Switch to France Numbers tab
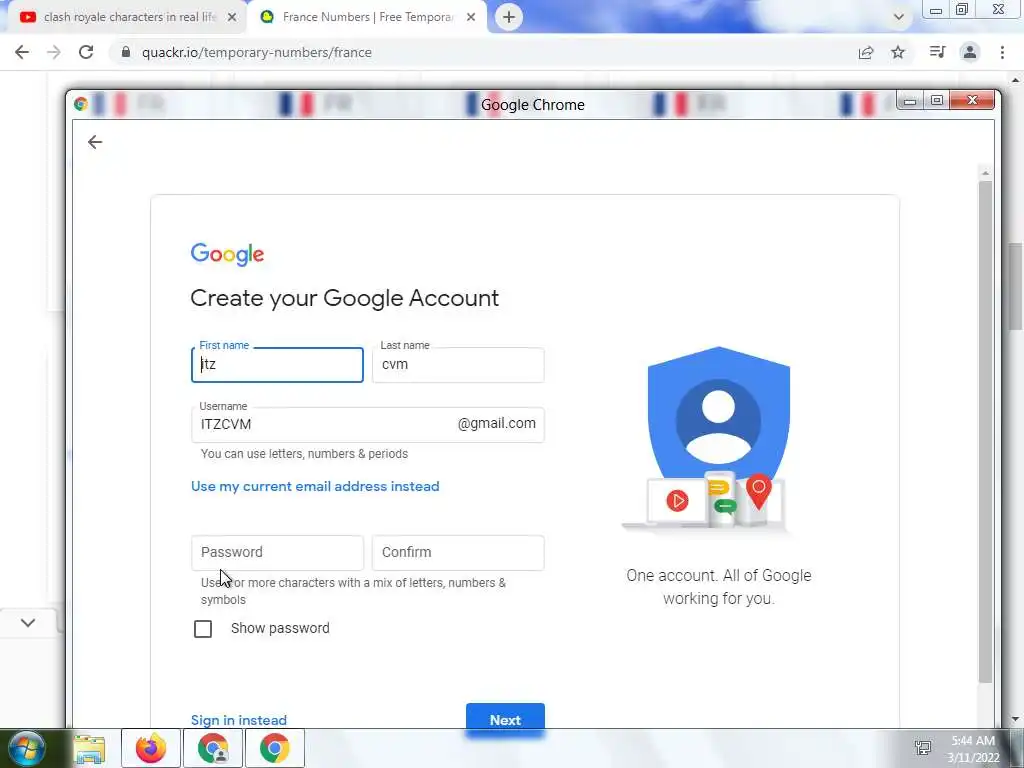Viewport: 1024px width, 768px height. tap(367, 17)
